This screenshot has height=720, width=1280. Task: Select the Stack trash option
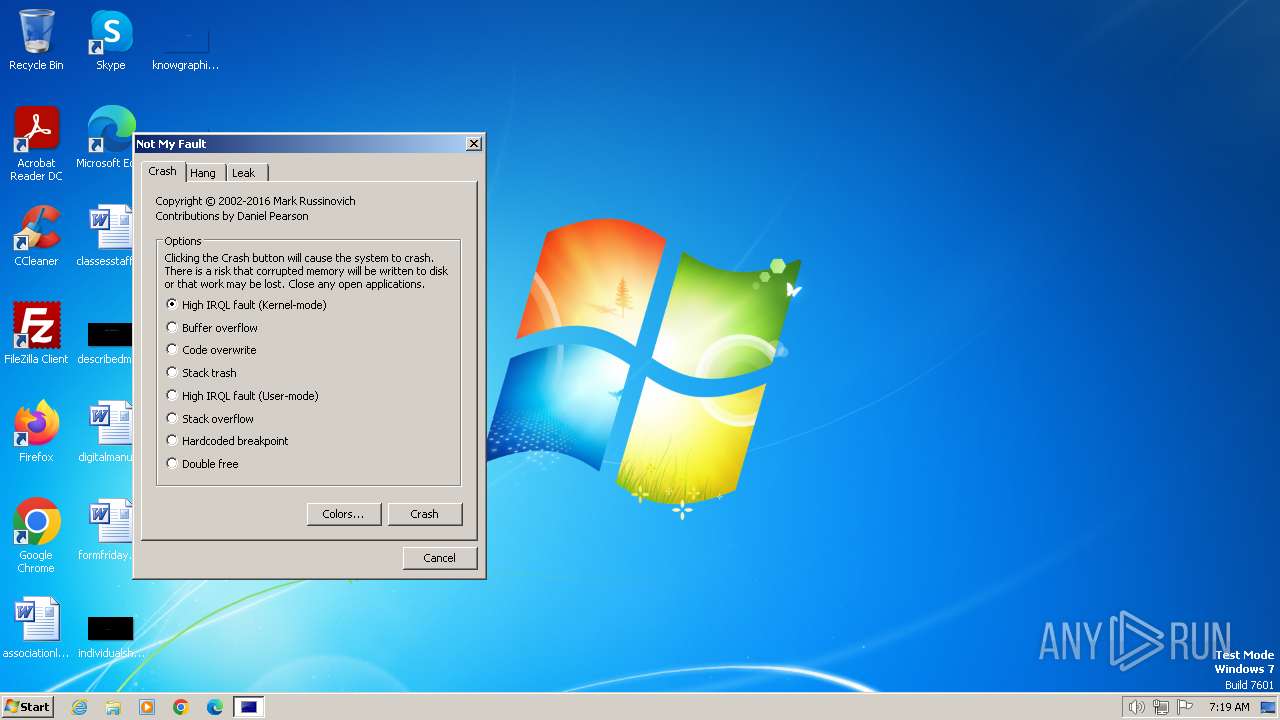tap(201, 373)
